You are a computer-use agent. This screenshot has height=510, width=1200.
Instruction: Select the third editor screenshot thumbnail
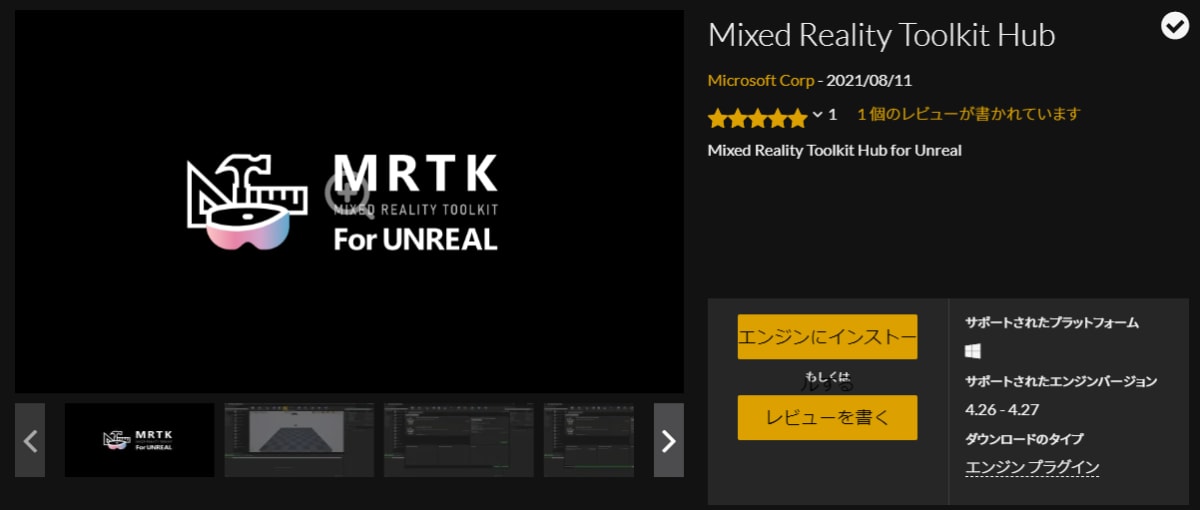(459, 440)
